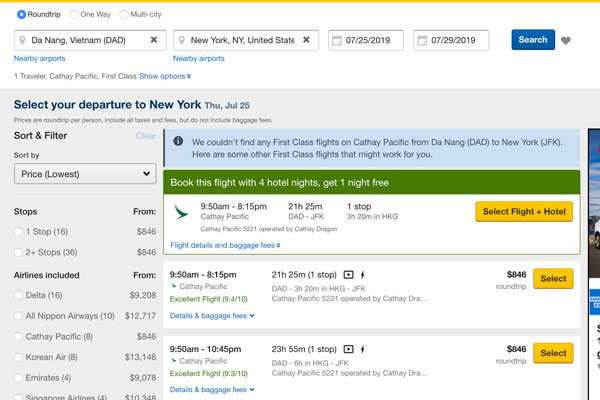Screen dimensions: 600x400
Task: Clear the New York destination with X
Action: coord(306,40)
